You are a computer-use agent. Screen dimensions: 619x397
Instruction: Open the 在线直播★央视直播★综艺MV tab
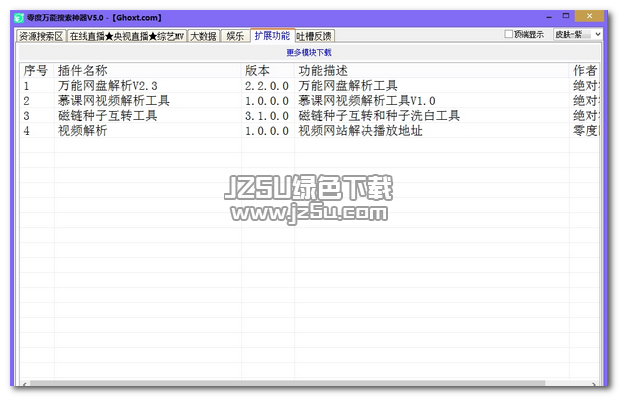[x=127, y=36]
